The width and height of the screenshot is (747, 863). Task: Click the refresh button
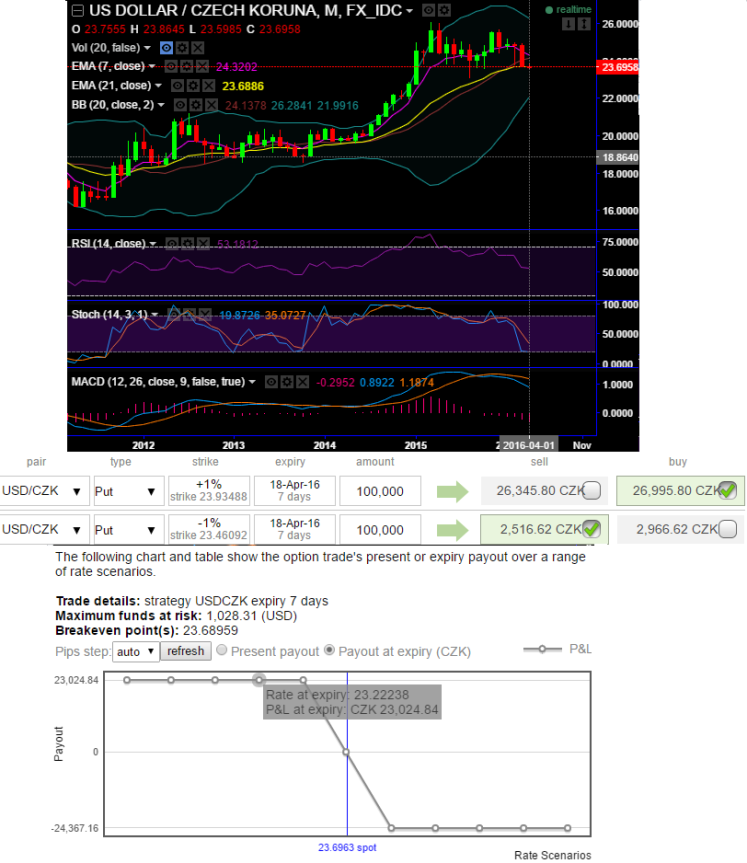(x=186, y=651)
